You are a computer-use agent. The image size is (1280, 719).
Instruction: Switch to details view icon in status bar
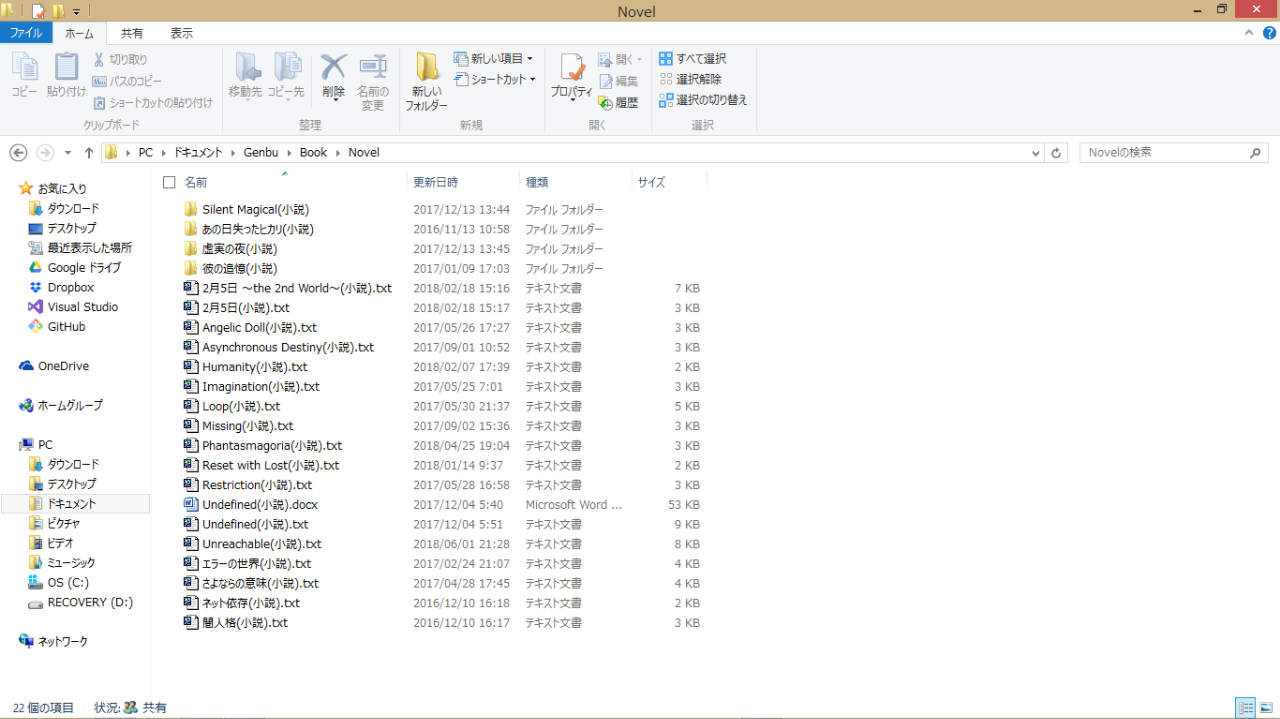click(1245, 707)
